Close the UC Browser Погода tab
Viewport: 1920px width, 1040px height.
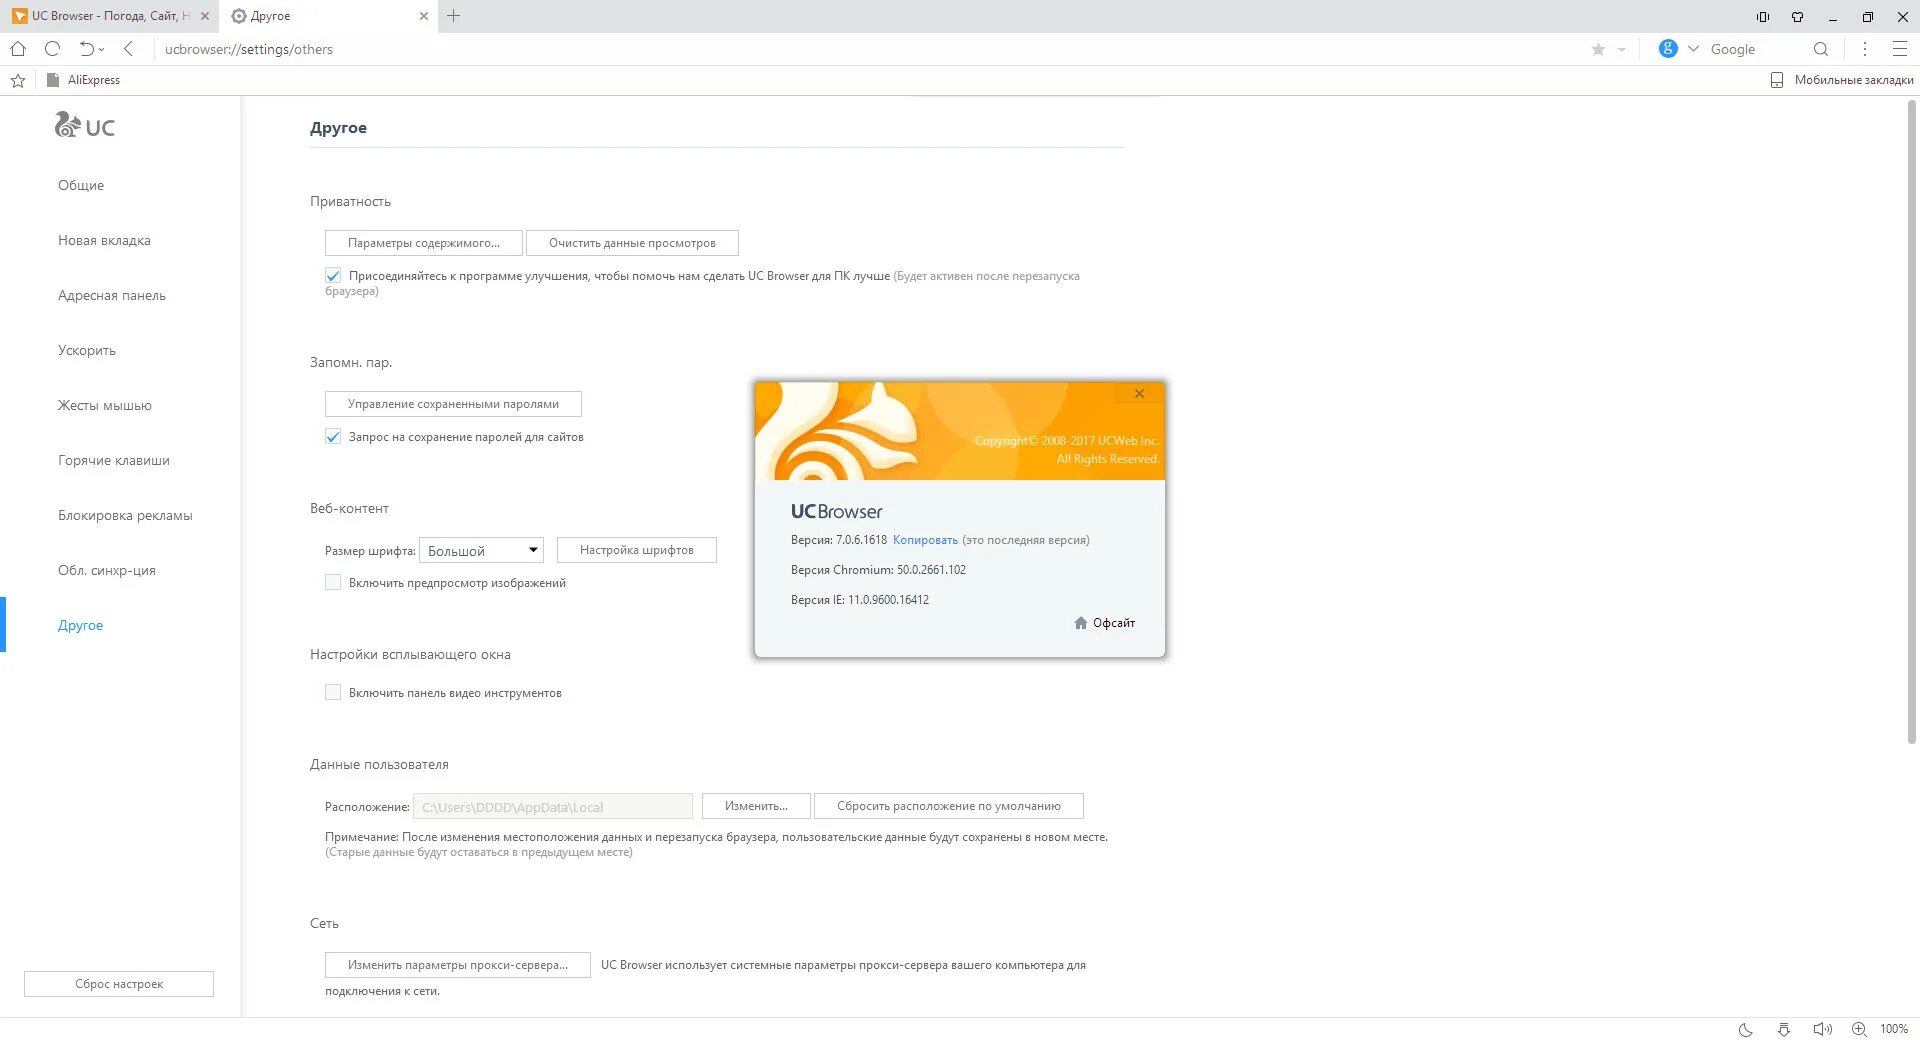[205, 16]
